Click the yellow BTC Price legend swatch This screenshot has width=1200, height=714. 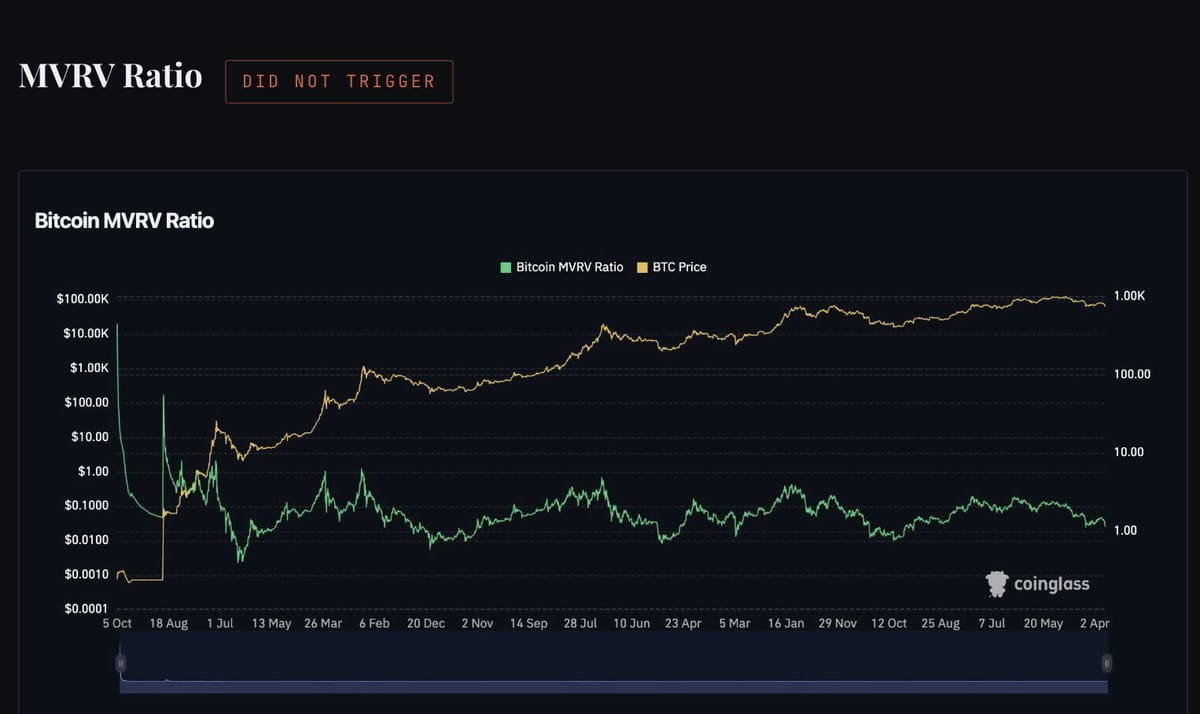pyautogui.click(x=643, y=267)
